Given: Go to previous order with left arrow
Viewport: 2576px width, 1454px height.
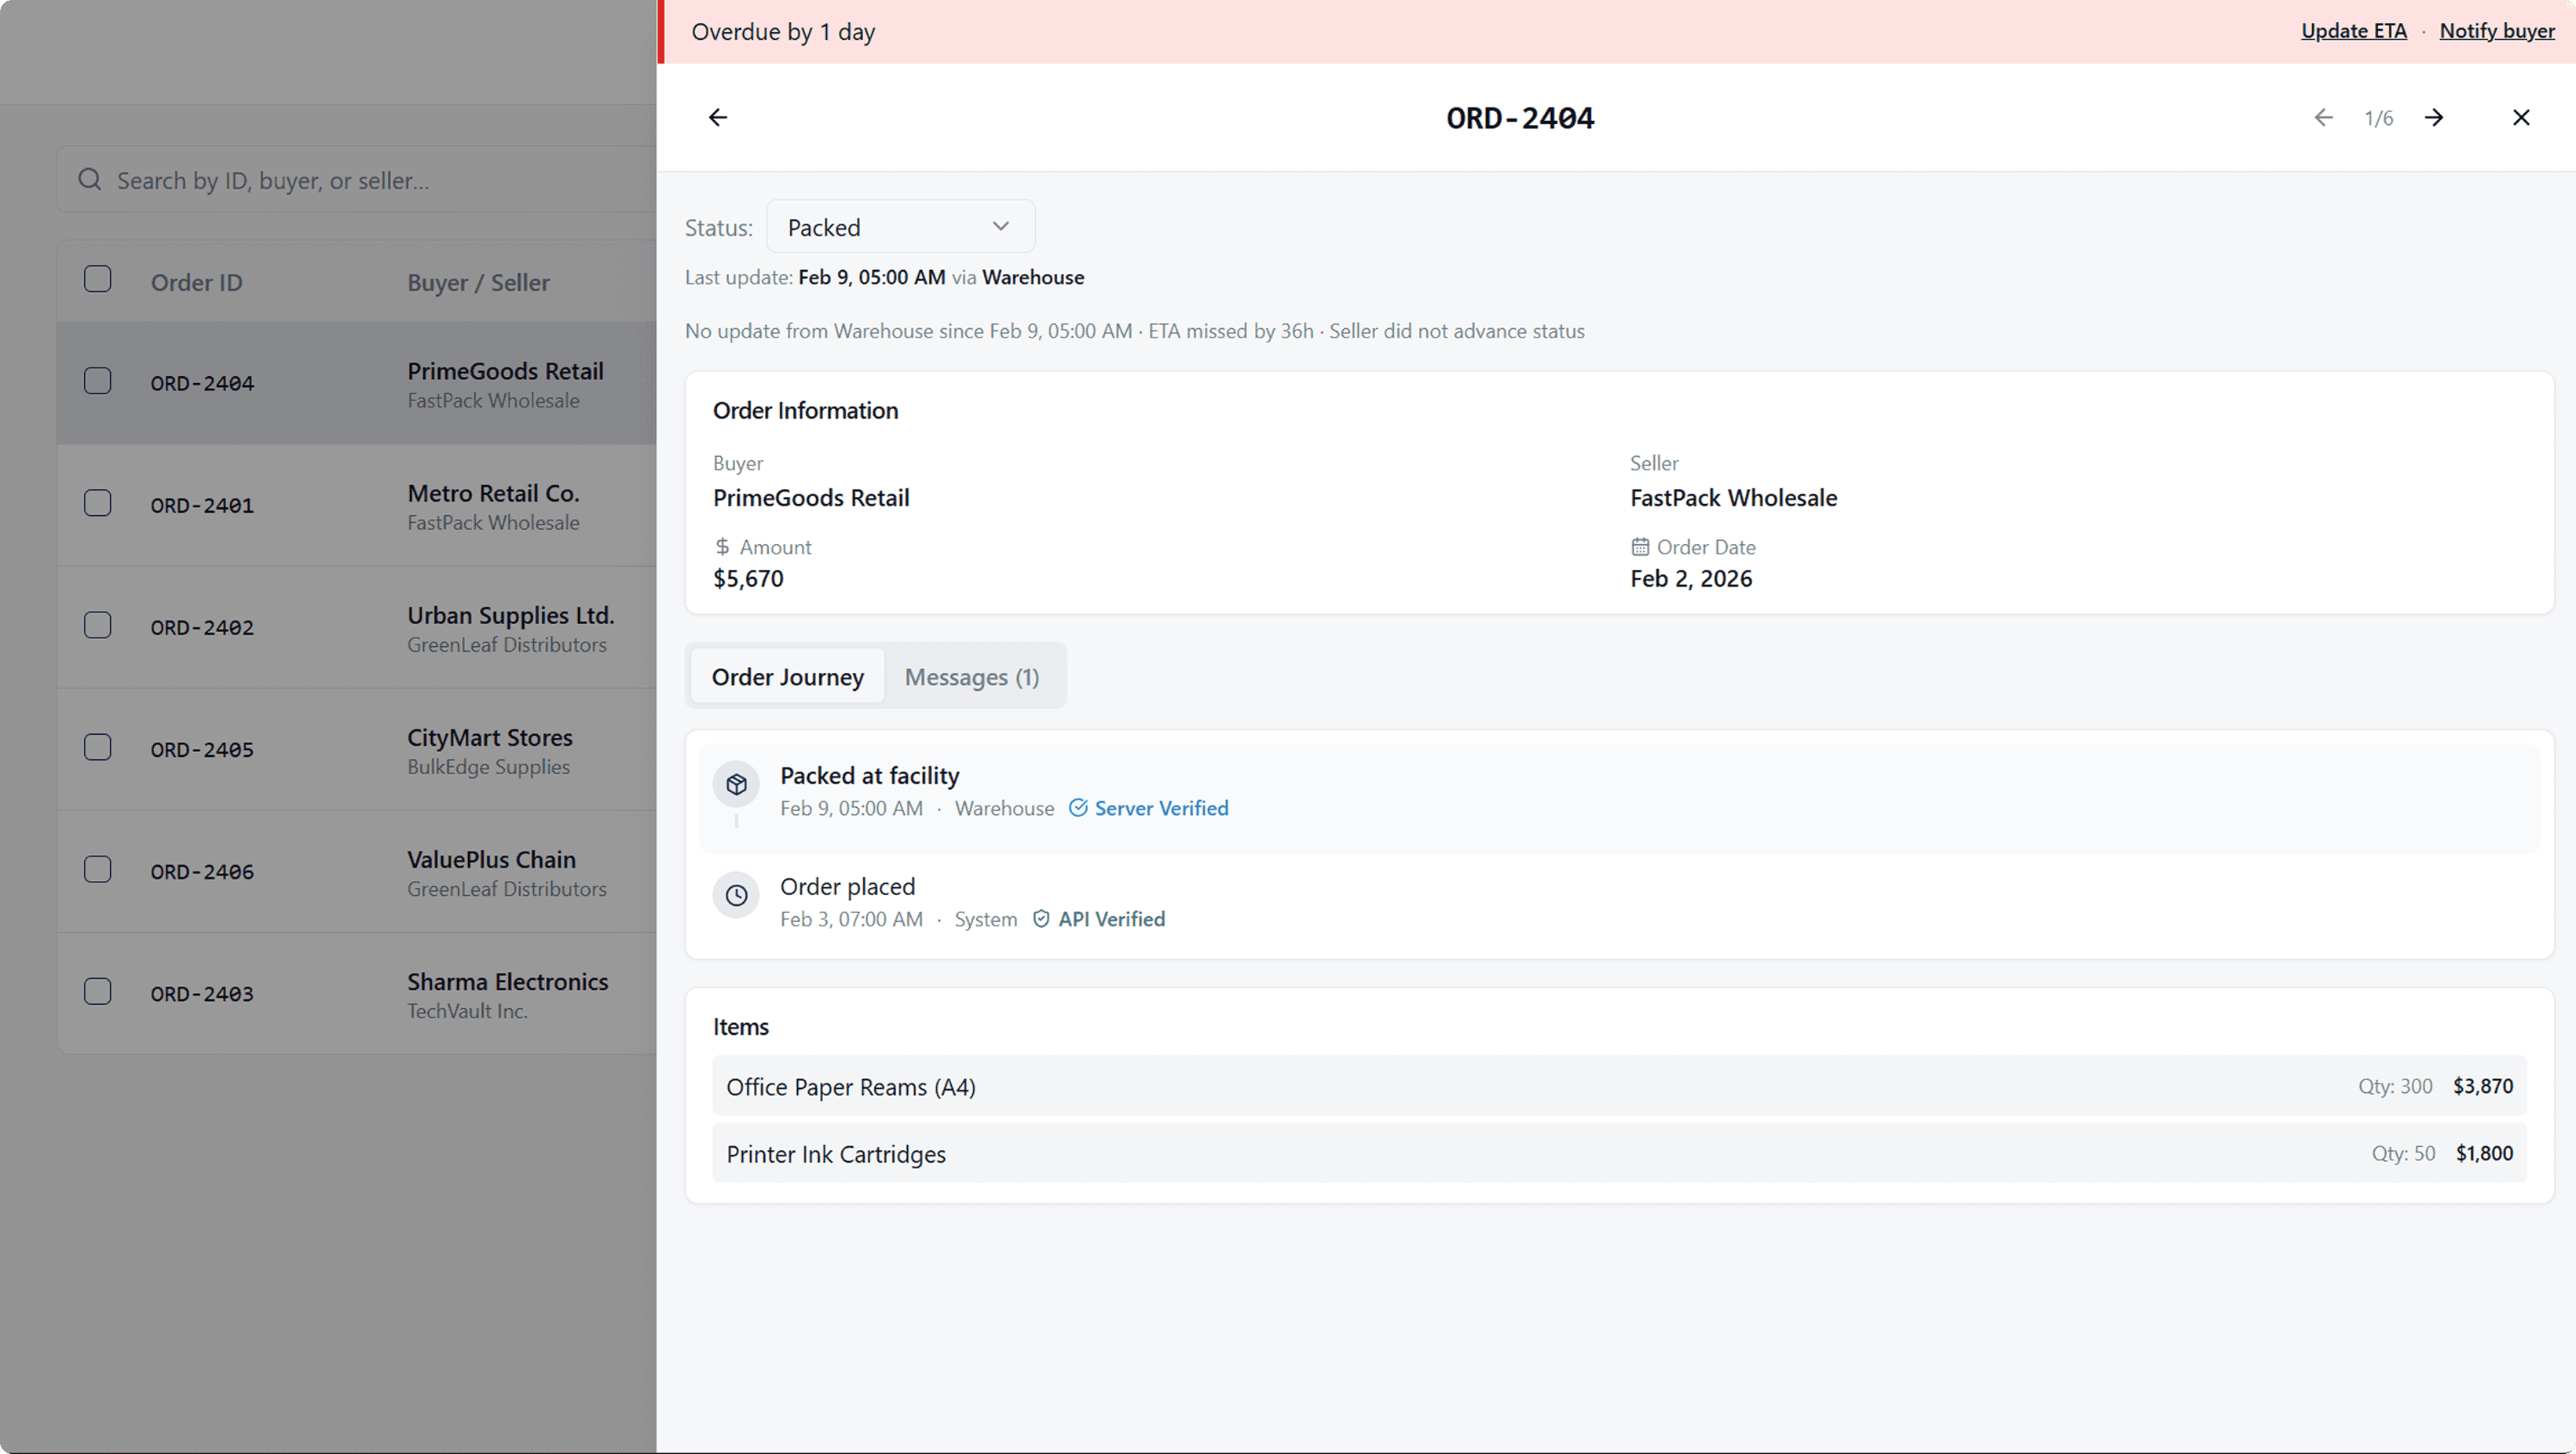Looking at the screenshot, I should tap(2323, 118).
